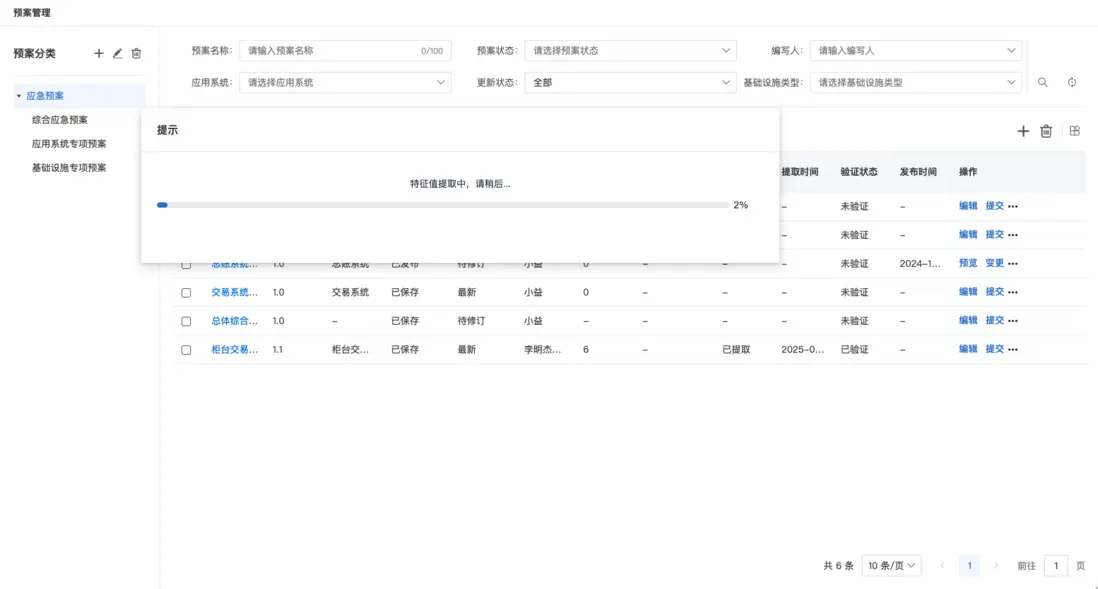Click 编辑 in the first table row
1098x589 pixels.
[968, 206]
